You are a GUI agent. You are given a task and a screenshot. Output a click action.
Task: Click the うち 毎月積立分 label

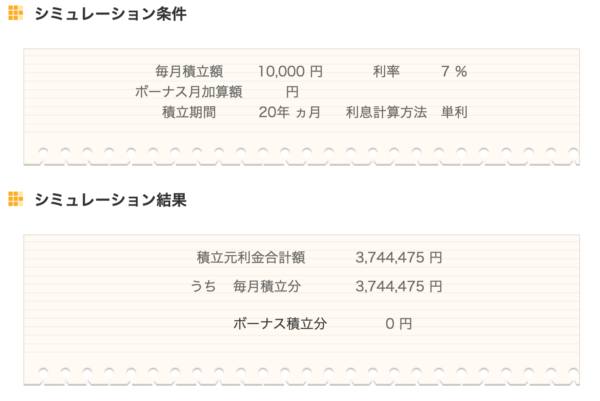tap(246, 287)
